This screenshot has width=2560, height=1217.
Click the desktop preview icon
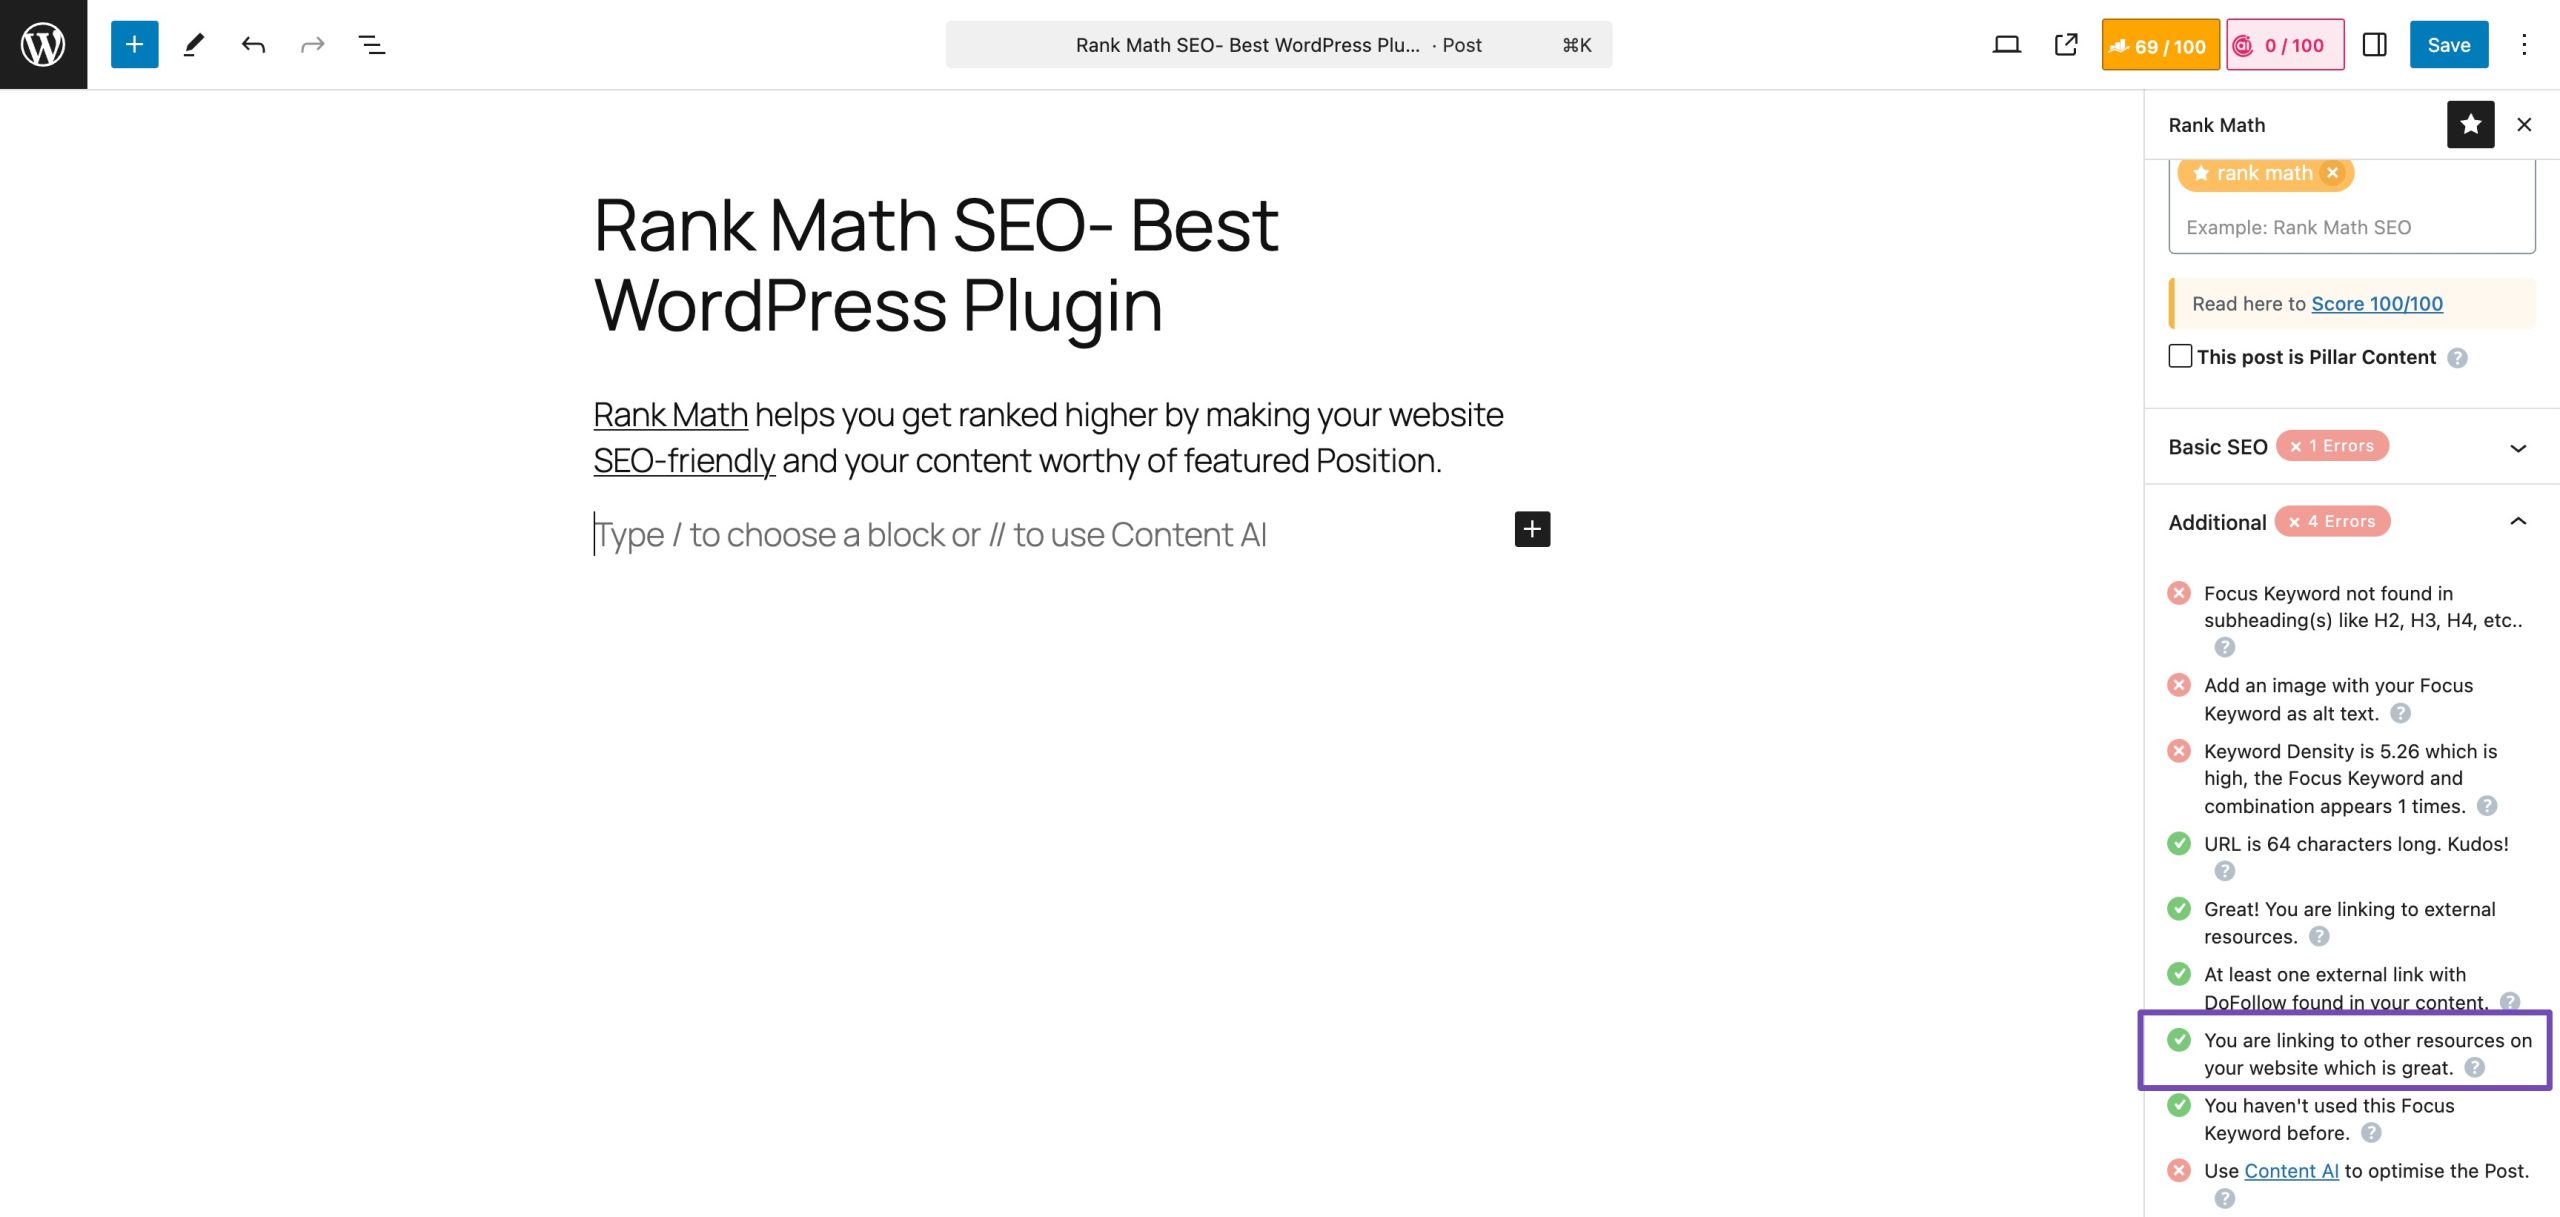click(x=2006, y=44)
